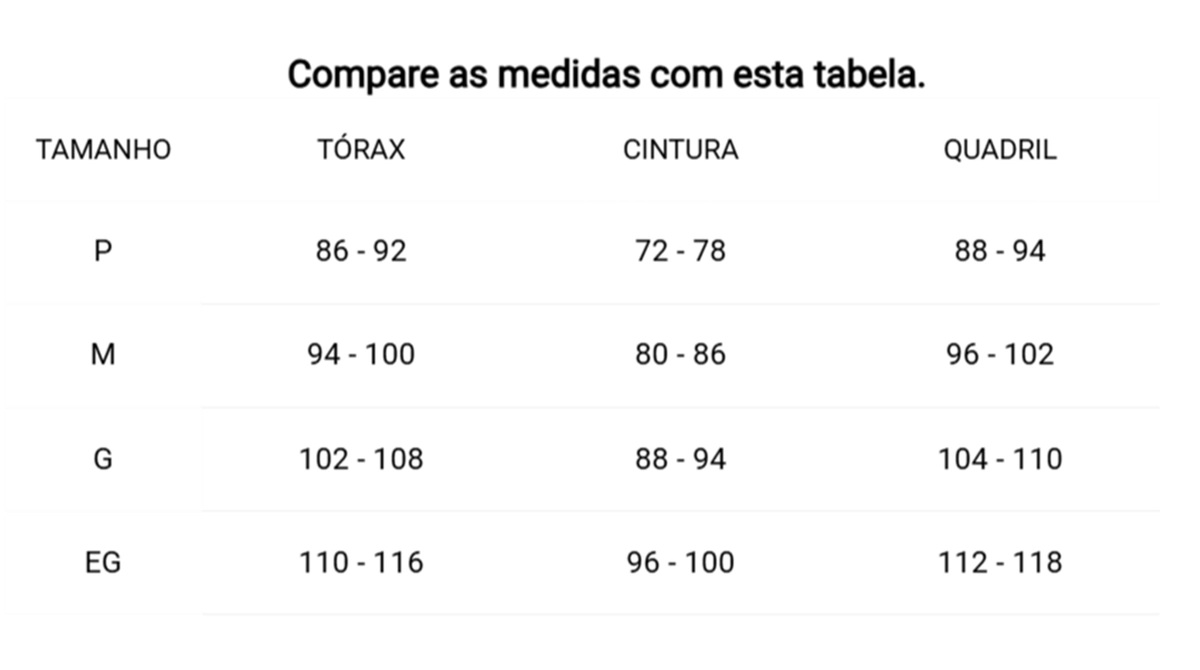Select the TAMANHO column header
This screenshot has width=1200, height=670.
tap(104, 150)
